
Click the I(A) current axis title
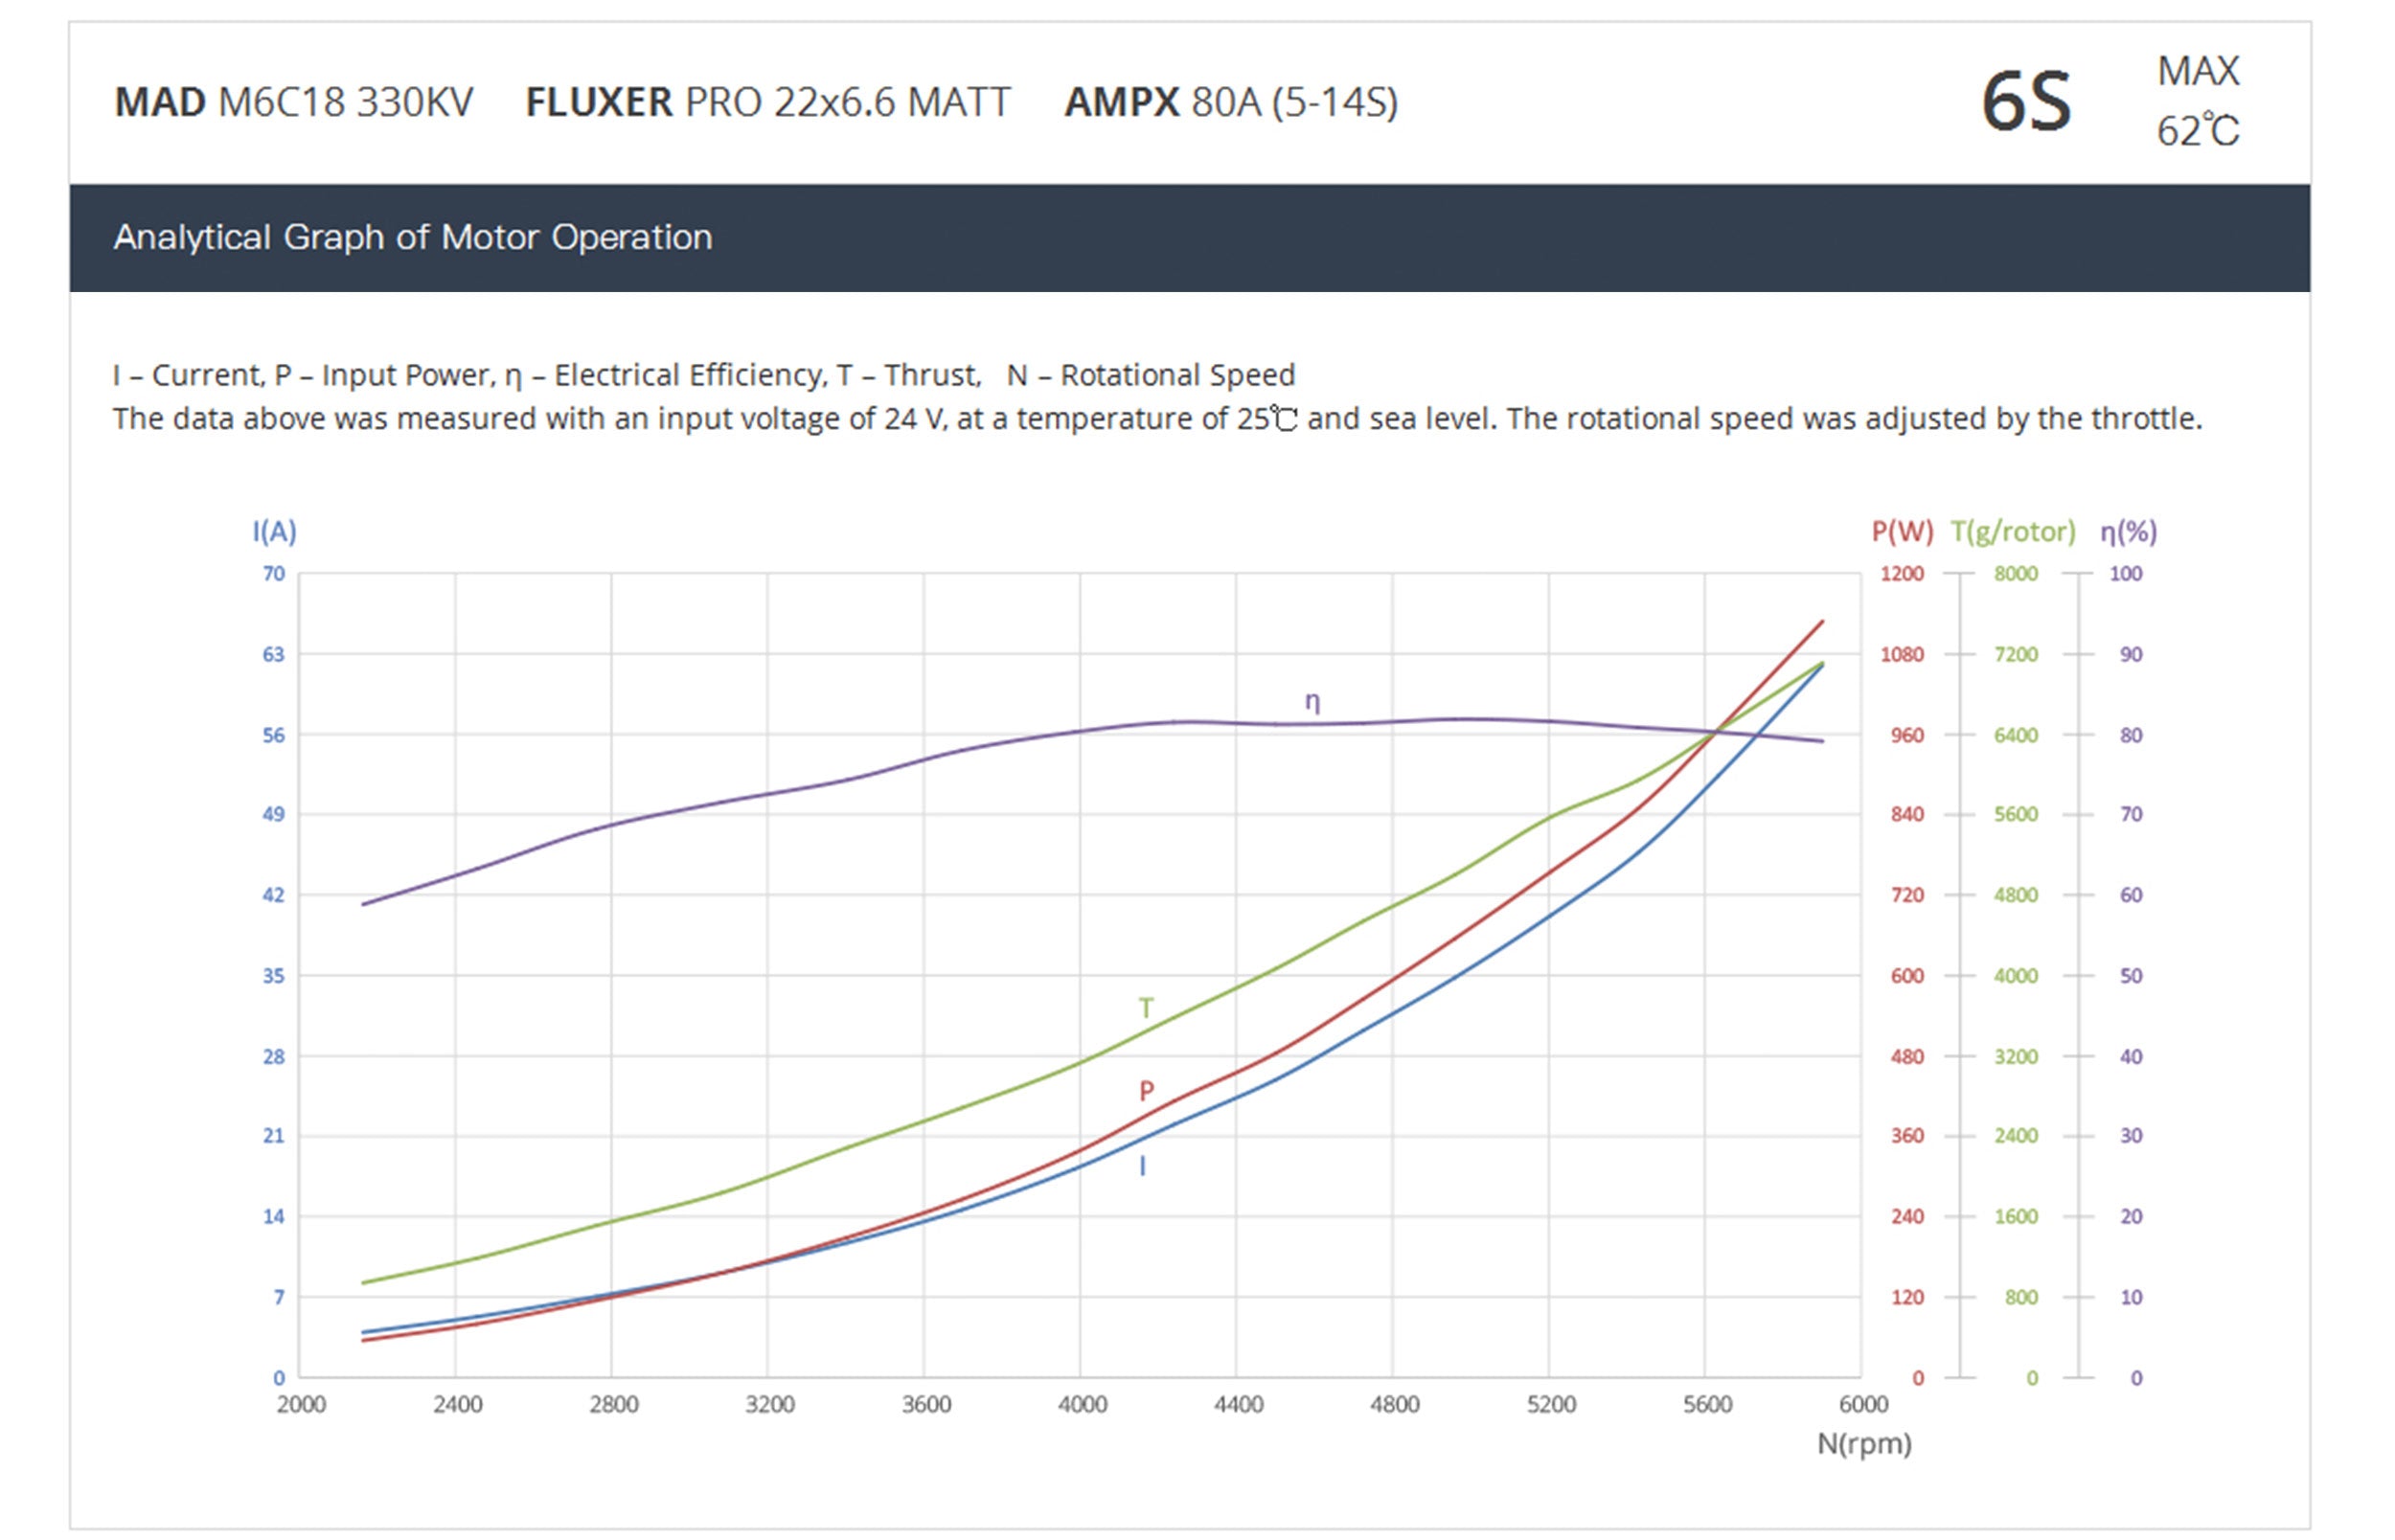tap(274, 531)
